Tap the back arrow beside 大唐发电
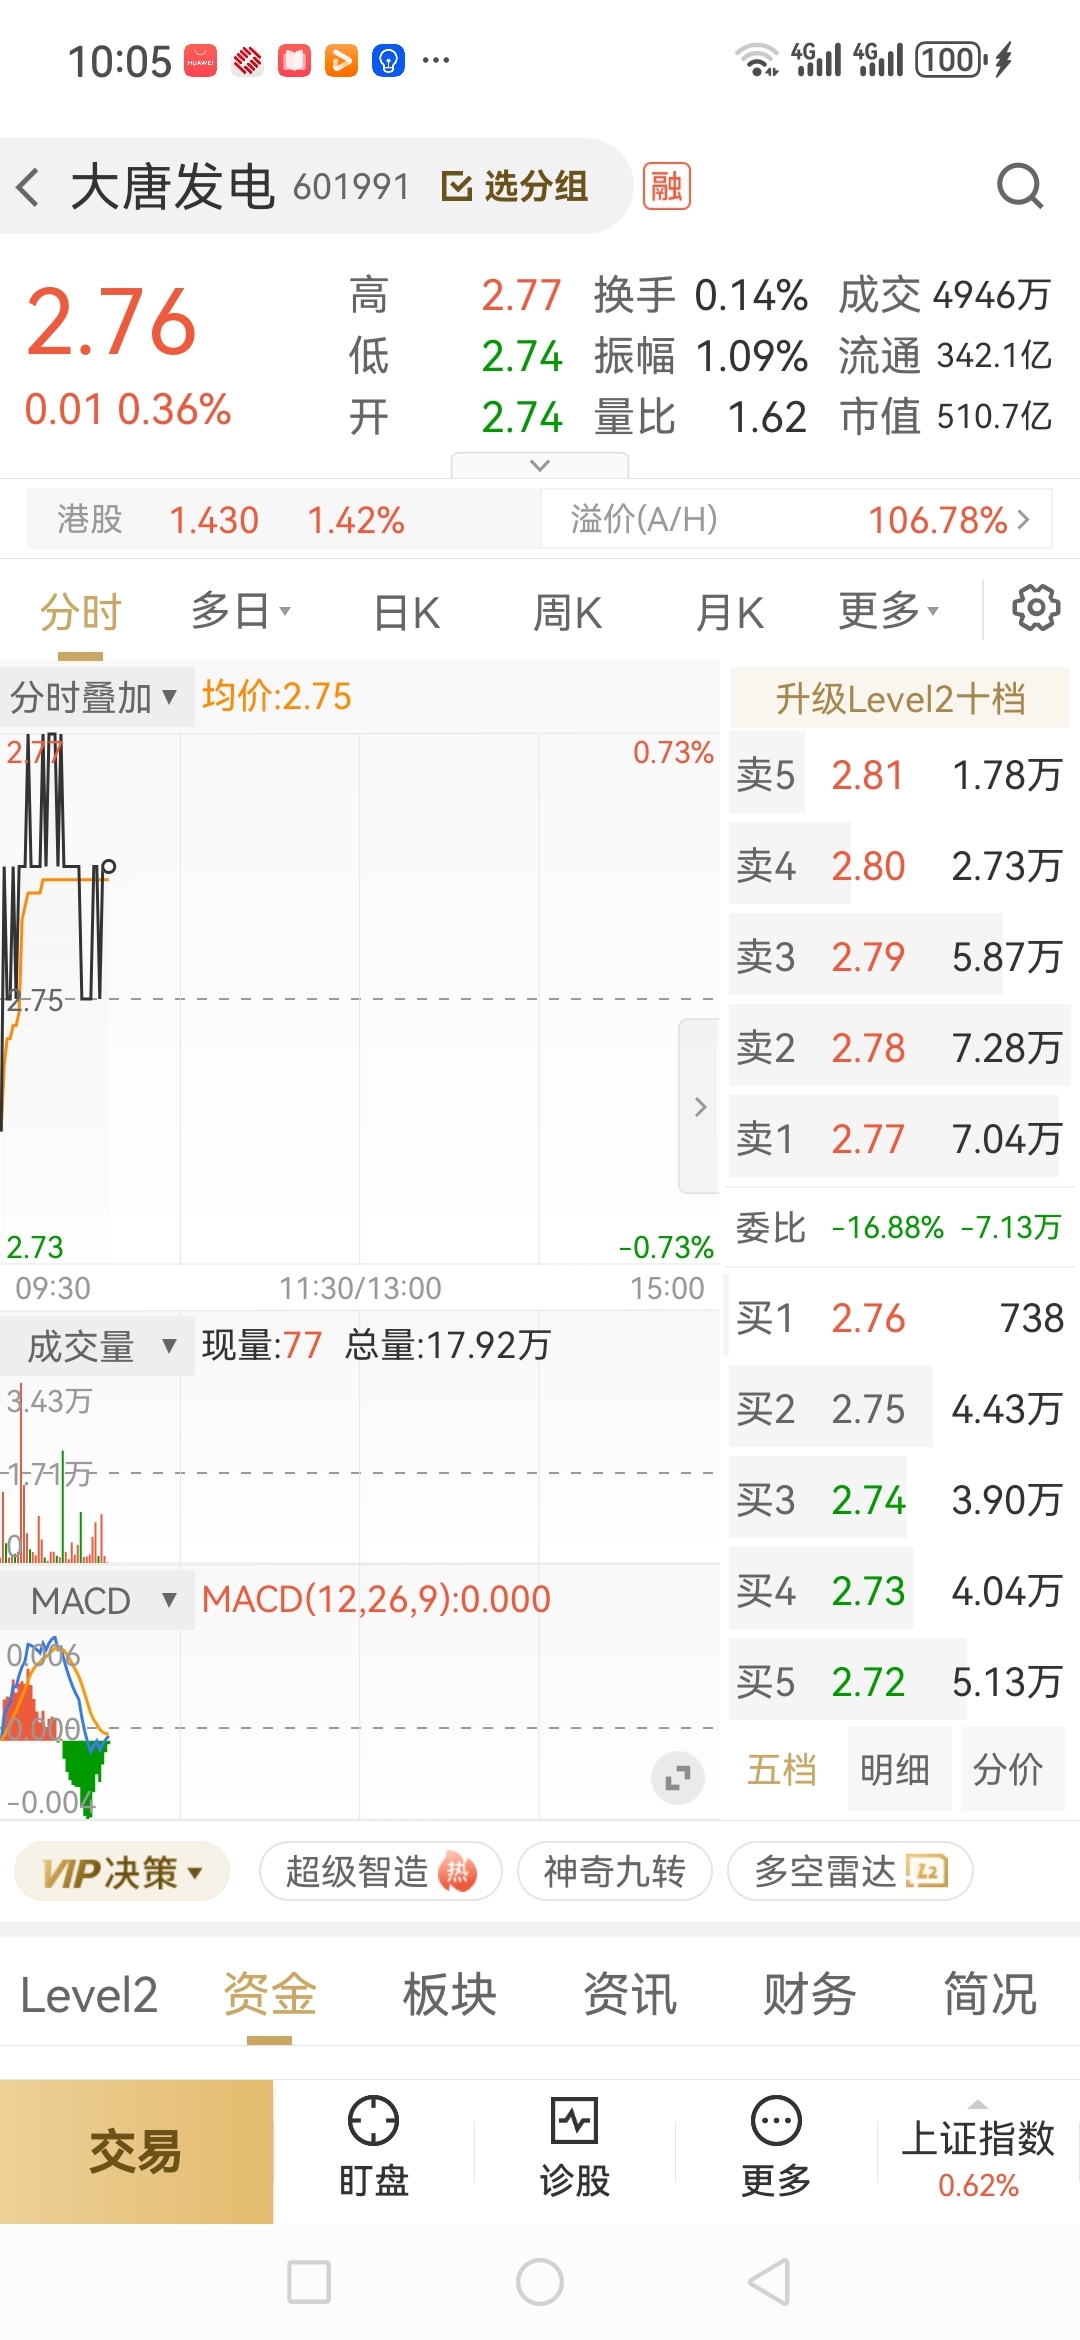1080x2340 pixels. [x=28, y=187]
